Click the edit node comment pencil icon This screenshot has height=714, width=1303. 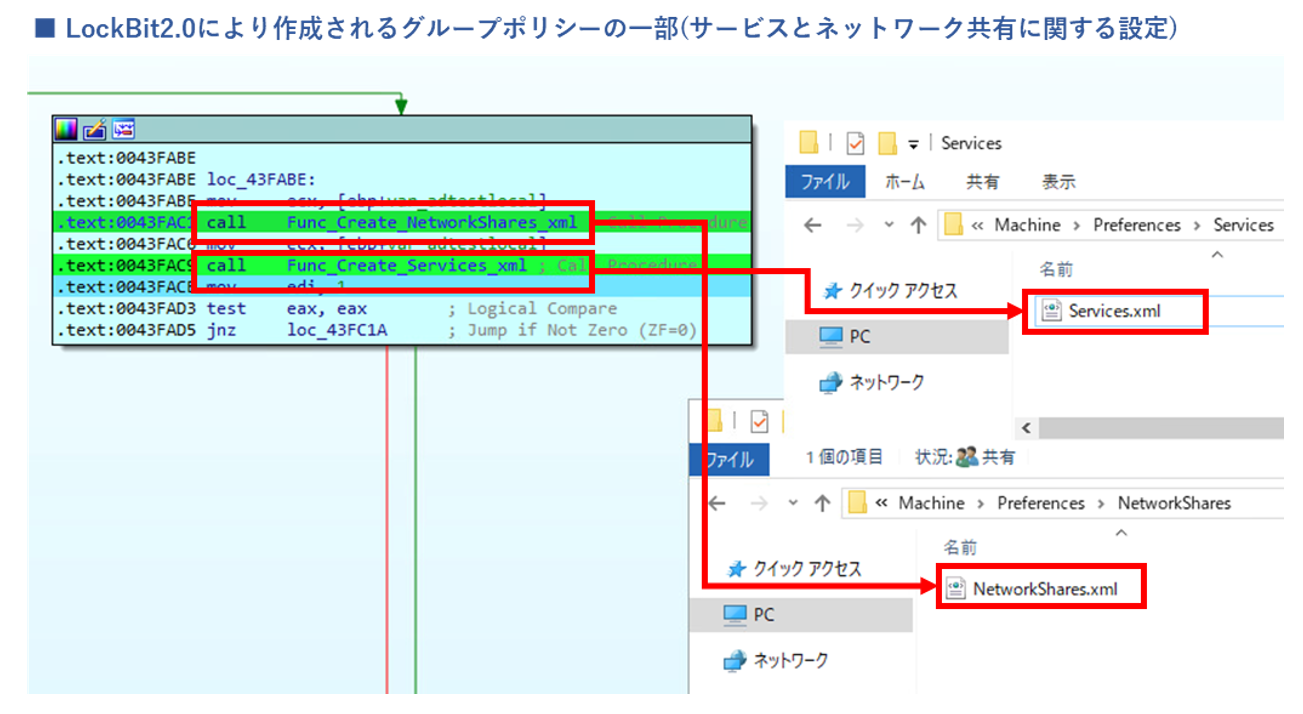(x=94, y=129)
